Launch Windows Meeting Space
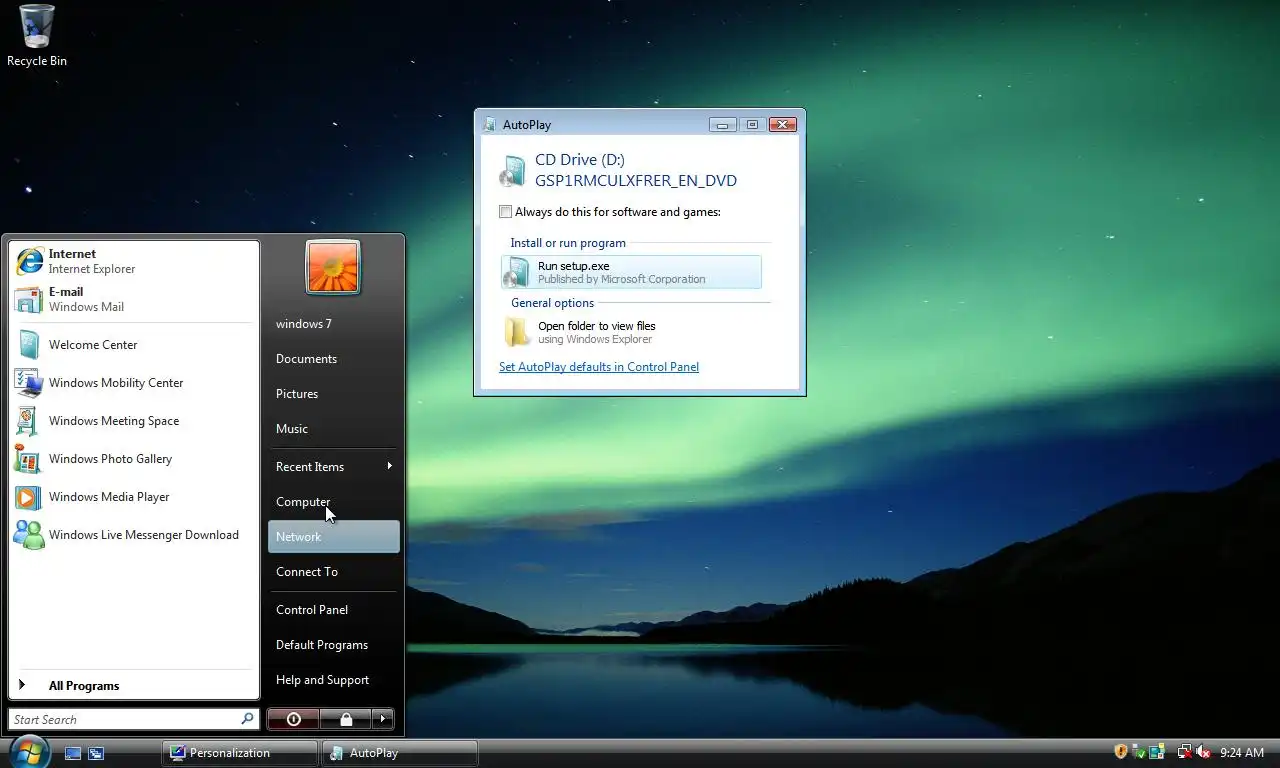 click(134, 421)
